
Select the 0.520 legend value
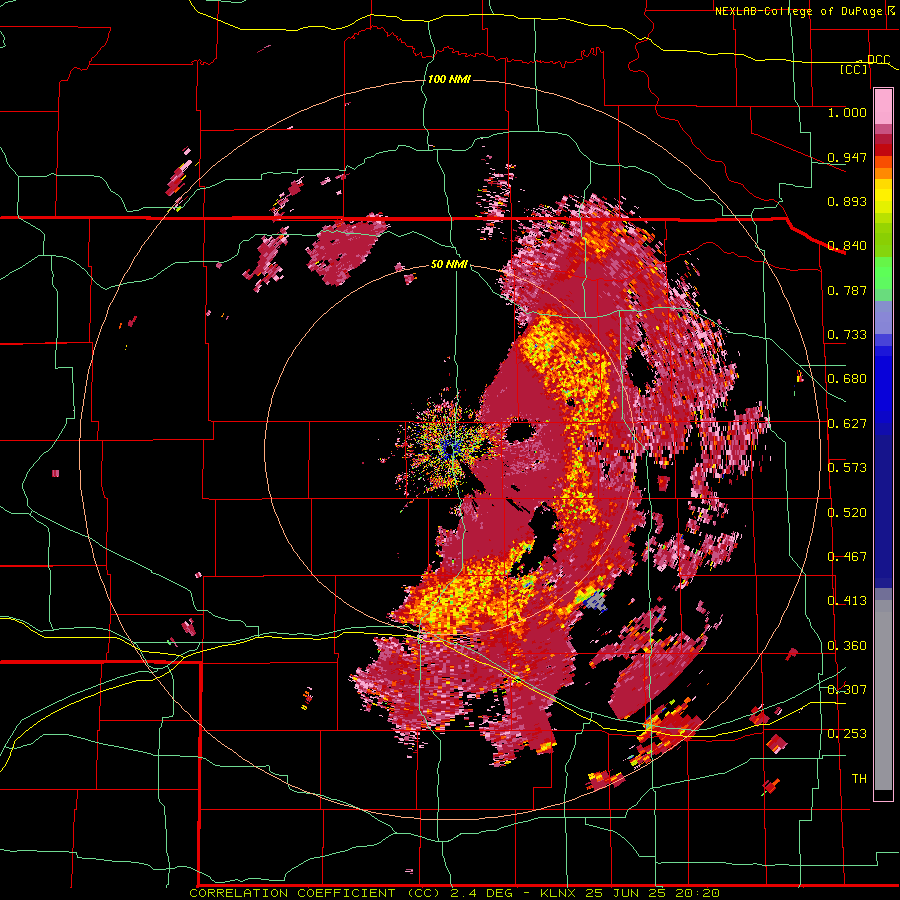847,513
